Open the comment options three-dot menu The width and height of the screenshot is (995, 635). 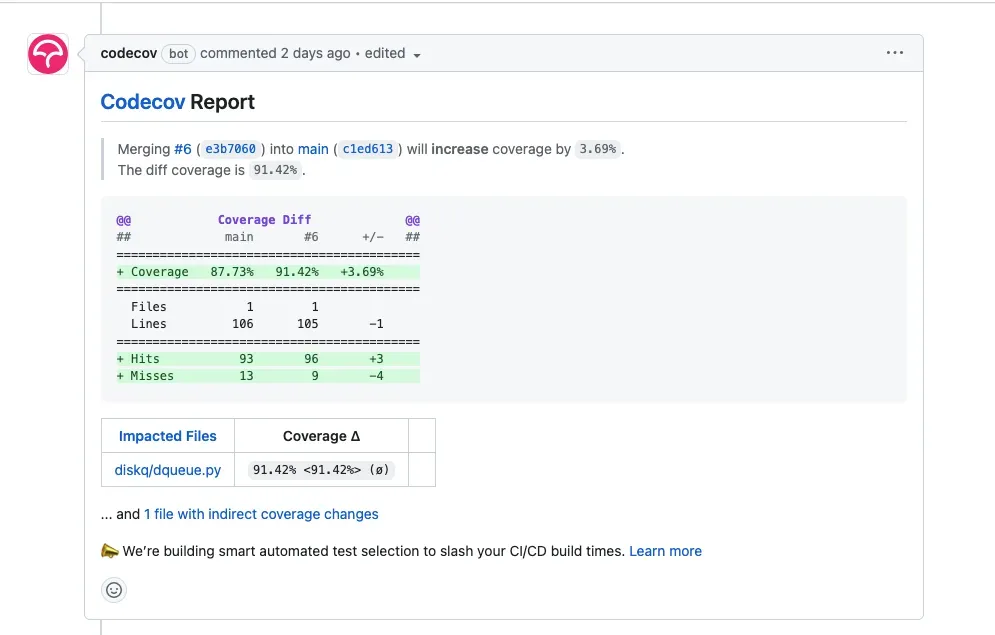895,53
